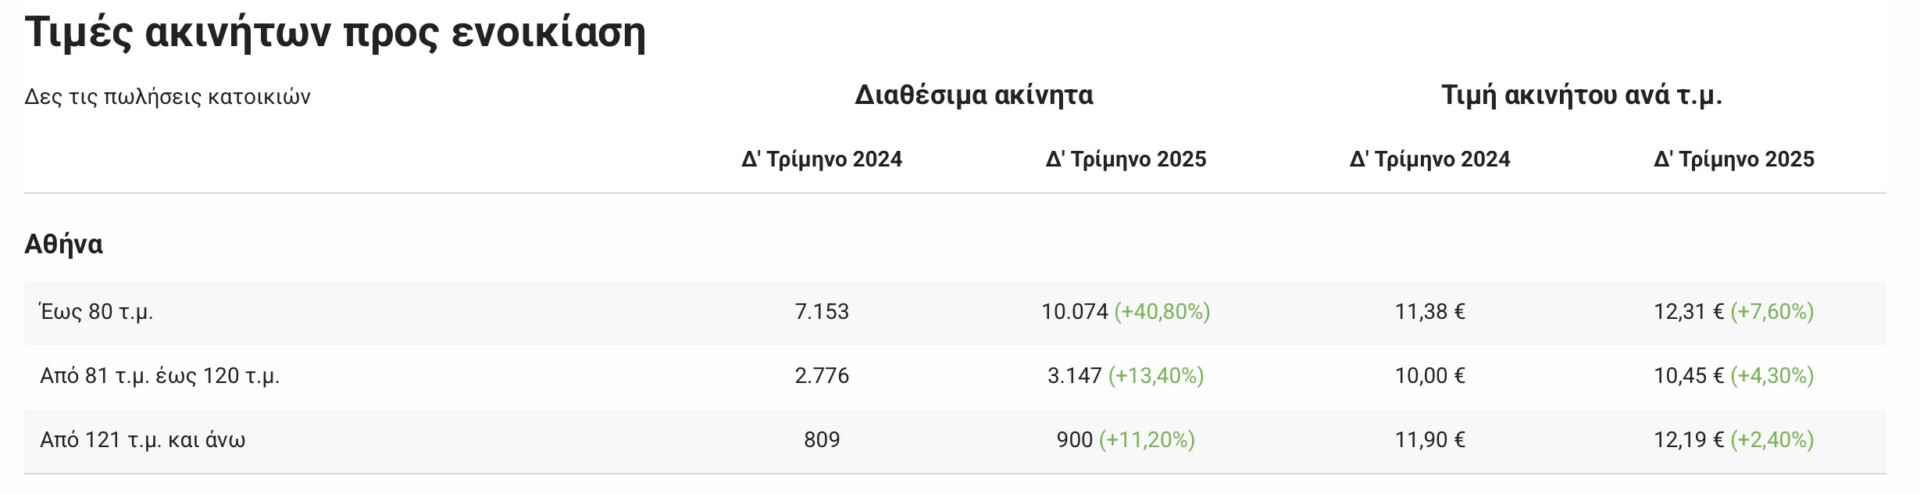Click the +7,60% price change figure

tap(1771, 312)
